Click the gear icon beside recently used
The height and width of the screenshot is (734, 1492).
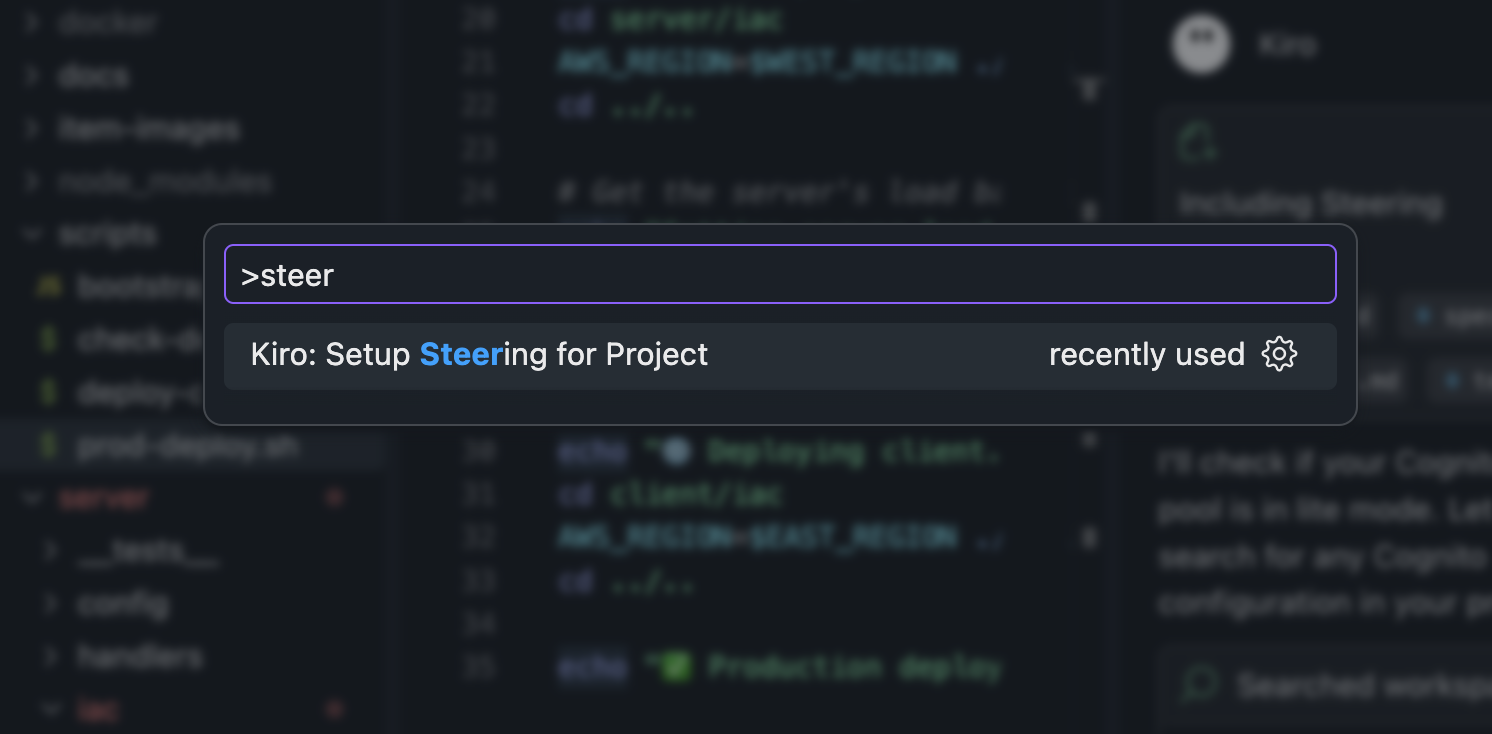(x=1279, y=354)
